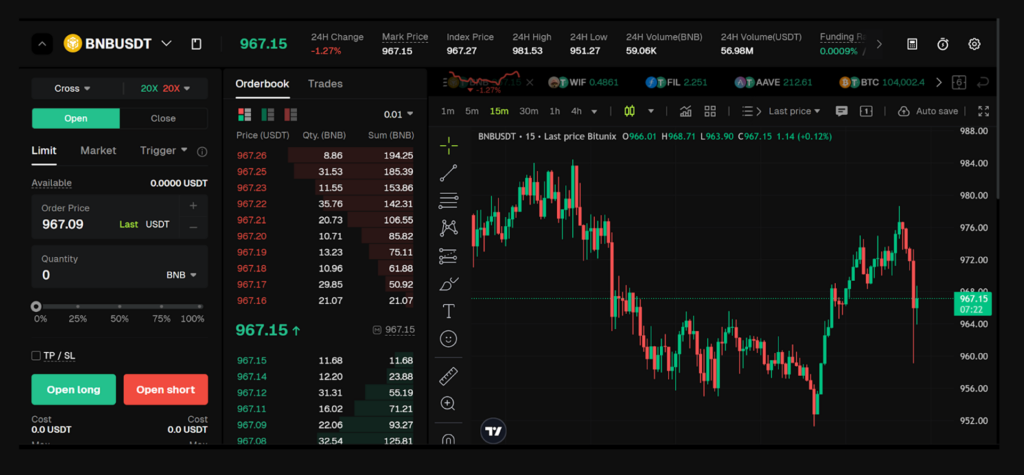The width and height of the screenshot is (1024, 475).
Task: Click the info icon beside Trigger
Action: 202,152
